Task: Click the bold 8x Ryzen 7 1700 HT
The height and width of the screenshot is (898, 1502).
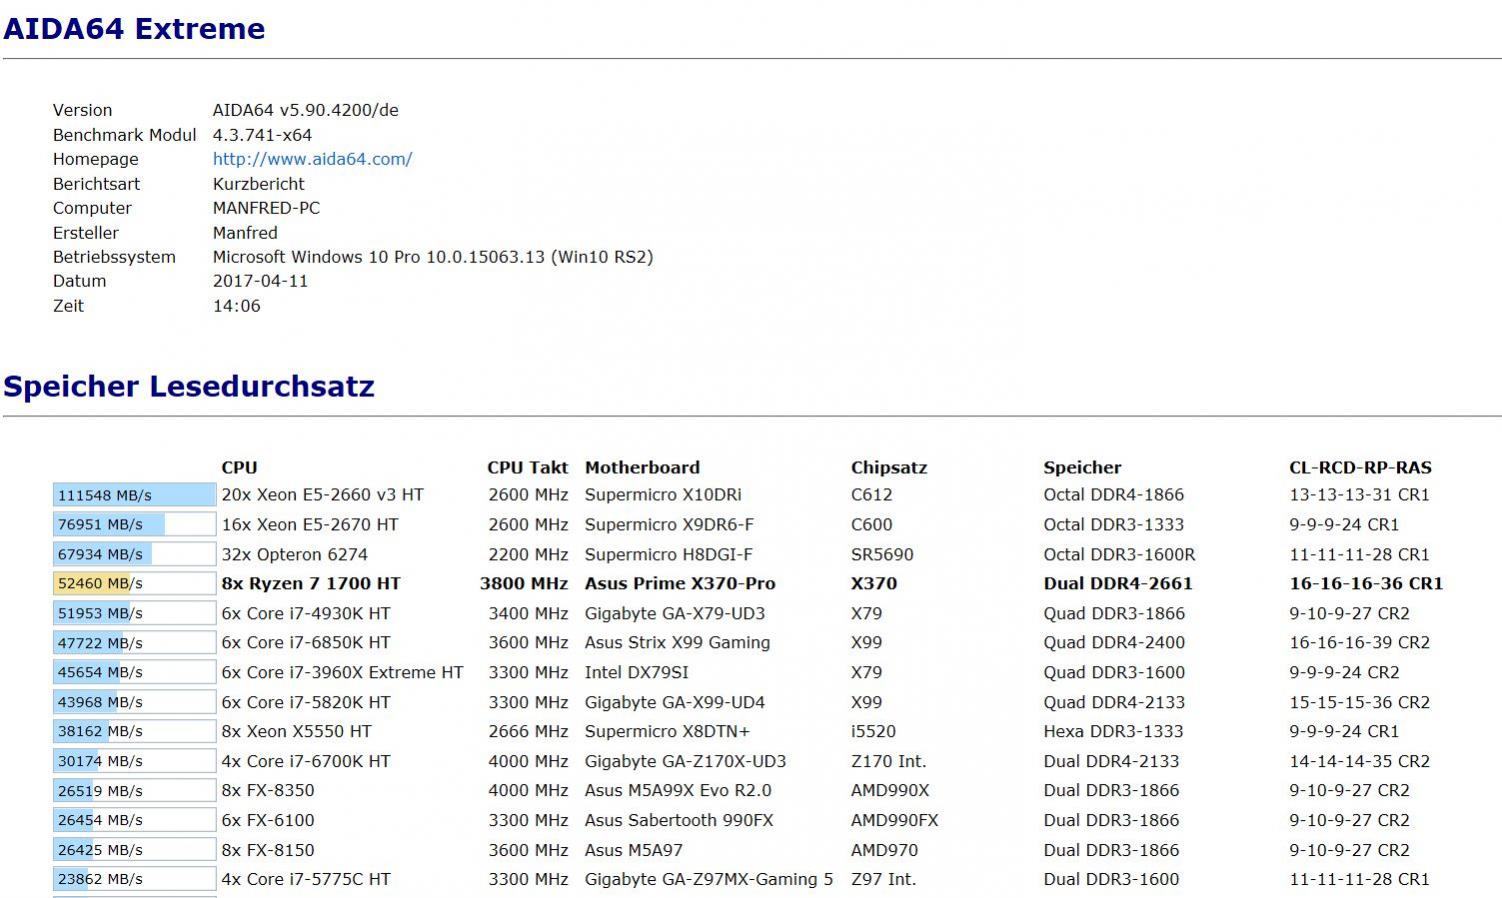Action: 311,584
